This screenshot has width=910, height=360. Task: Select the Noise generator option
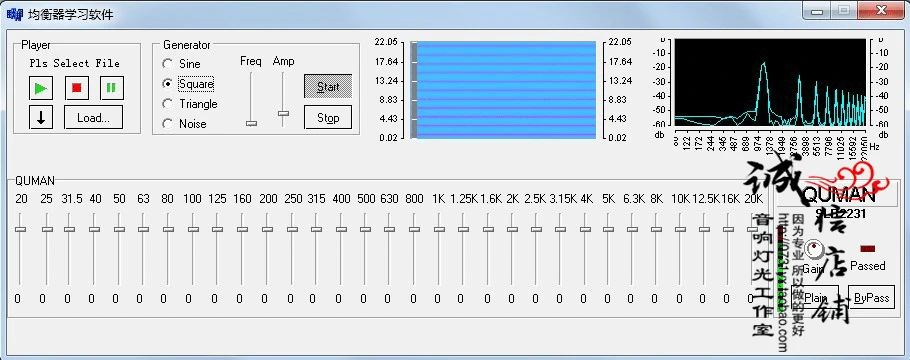click(x=185, y=124)
